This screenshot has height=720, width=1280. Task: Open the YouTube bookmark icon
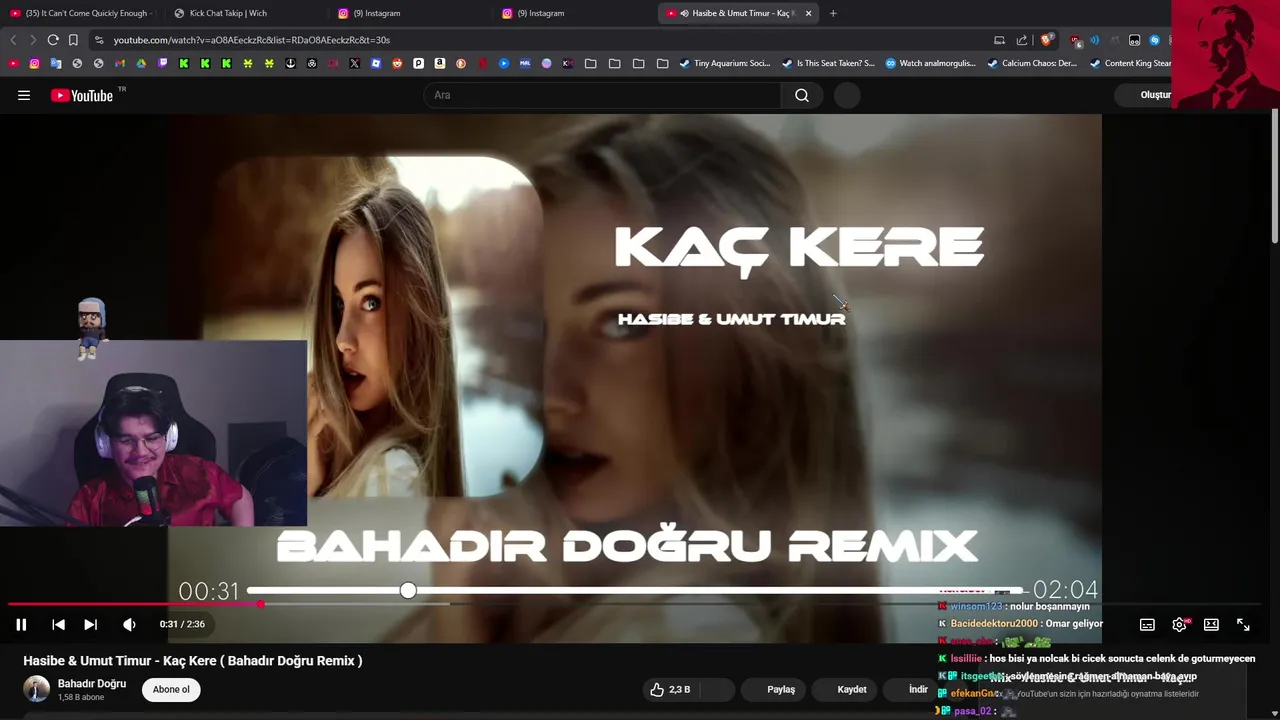[x=13, y=63]
